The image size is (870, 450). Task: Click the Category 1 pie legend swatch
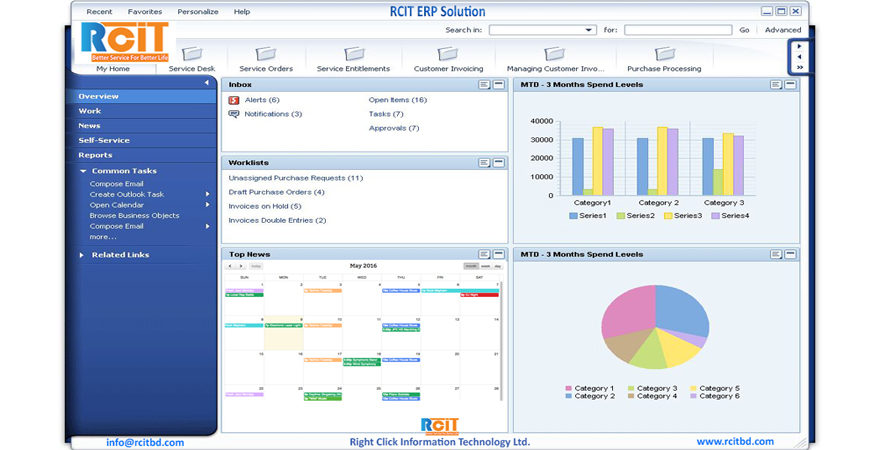[x=568, y=388]
